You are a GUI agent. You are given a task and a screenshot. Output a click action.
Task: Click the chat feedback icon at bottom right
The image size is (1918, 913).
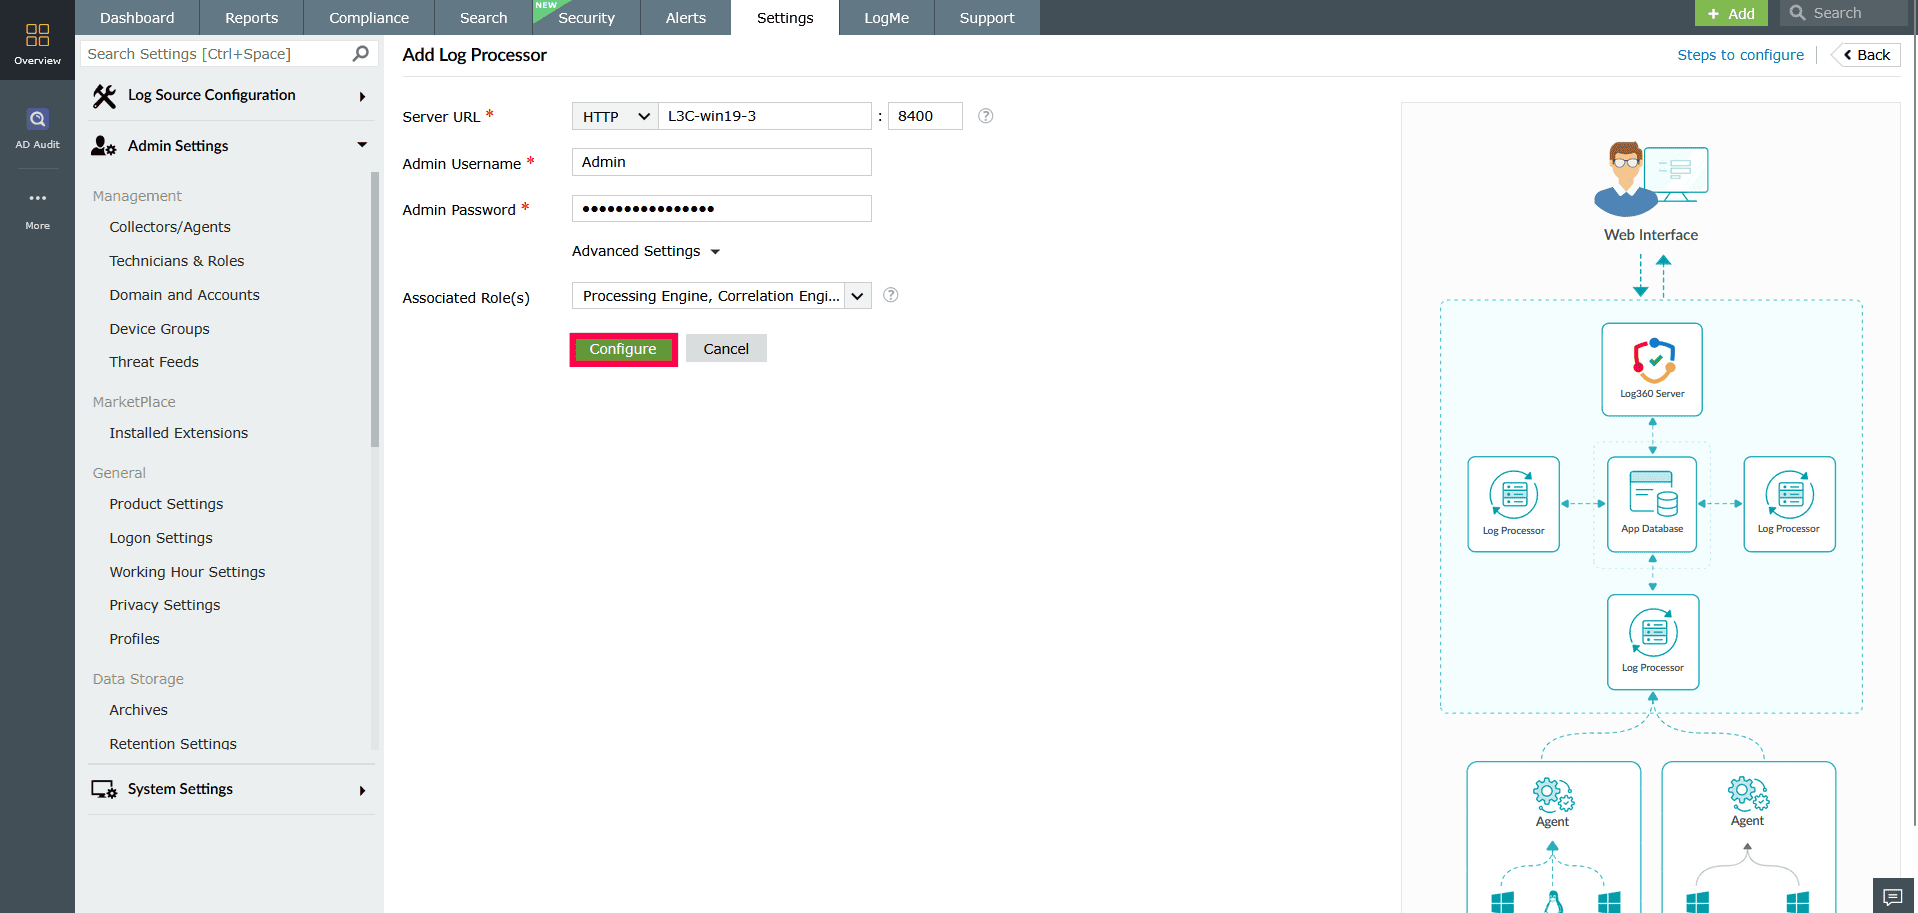coord(1892,896)
